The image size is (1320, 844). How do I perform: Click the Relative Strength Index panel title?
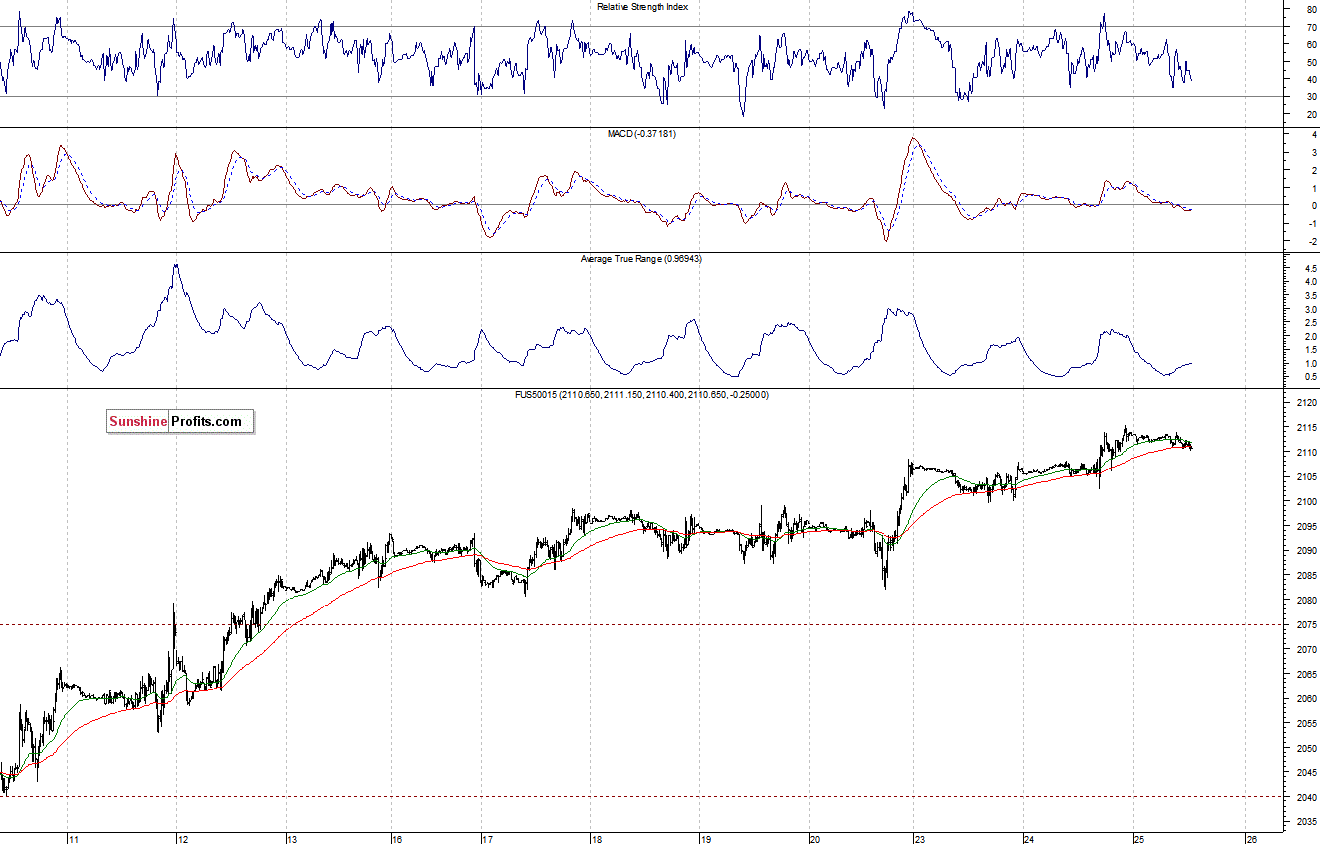coord(643,7)
